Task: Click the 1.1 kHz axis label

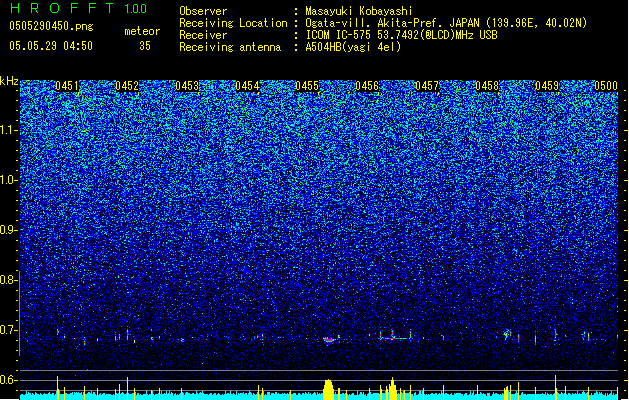Action: pos(8,130)
